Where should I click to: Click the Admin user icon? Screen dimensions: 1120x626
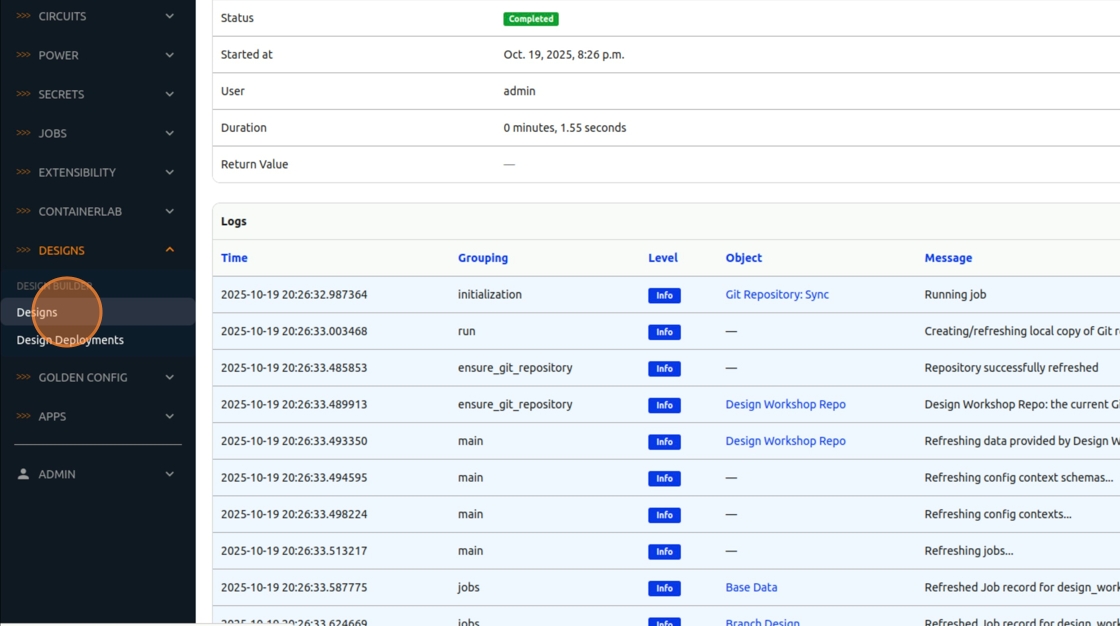[x=23, y=474]
